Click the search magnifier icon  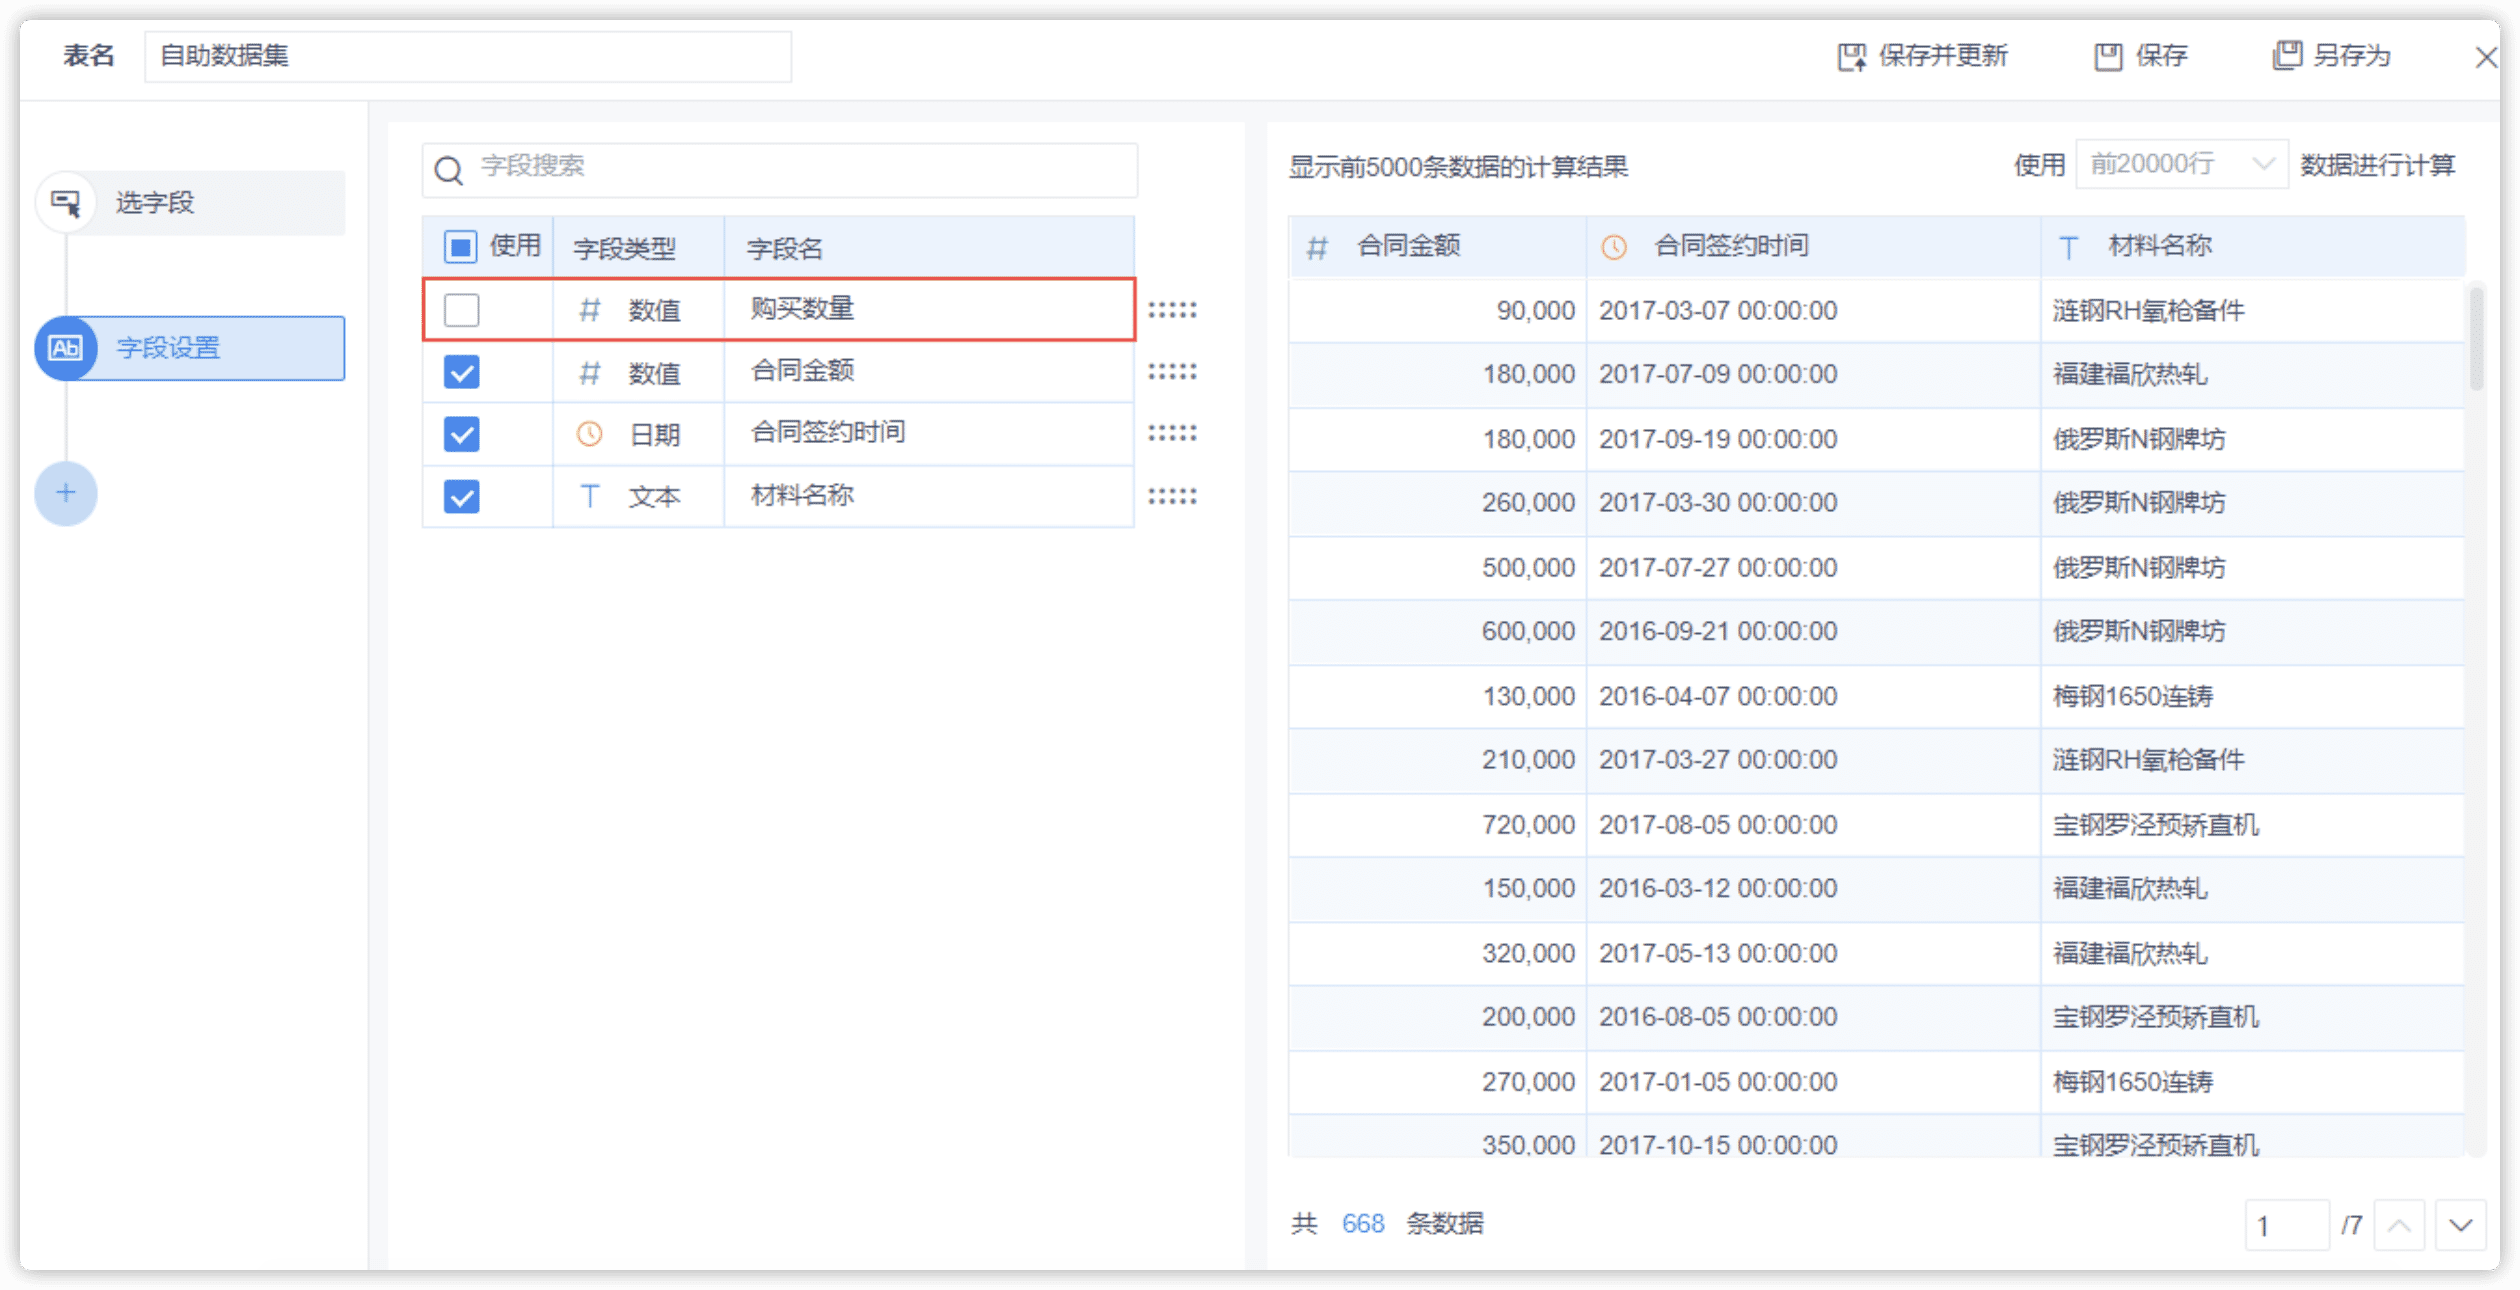click(449, 171)
